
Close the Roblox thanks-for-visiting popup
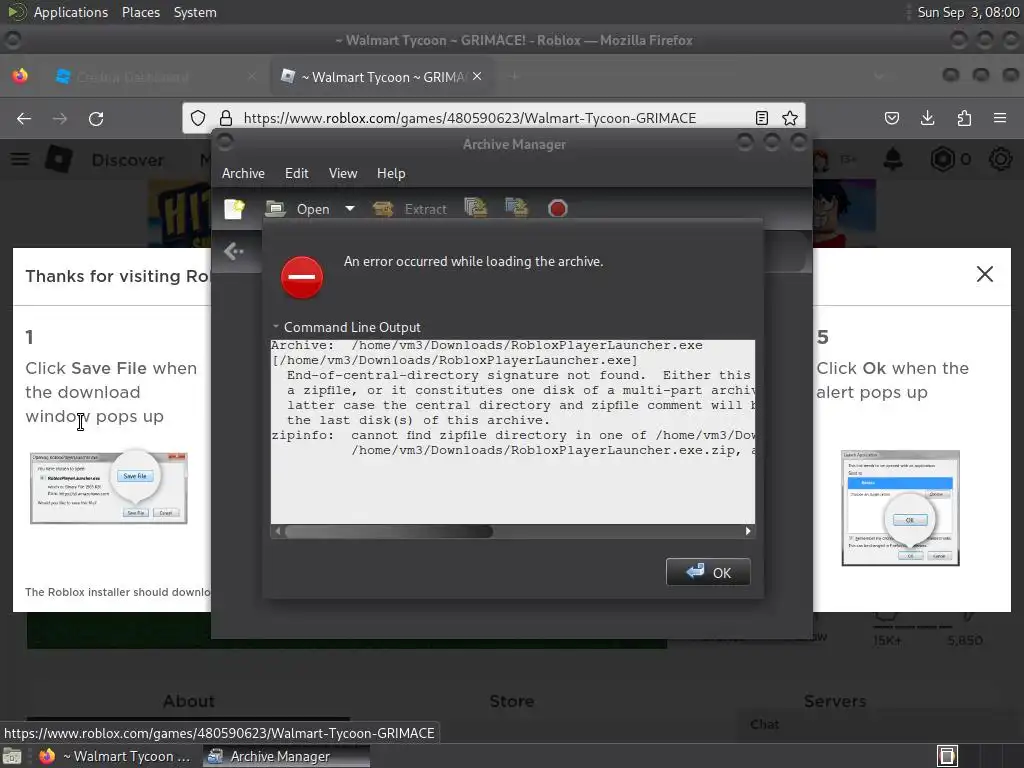(x=985, y=274)
